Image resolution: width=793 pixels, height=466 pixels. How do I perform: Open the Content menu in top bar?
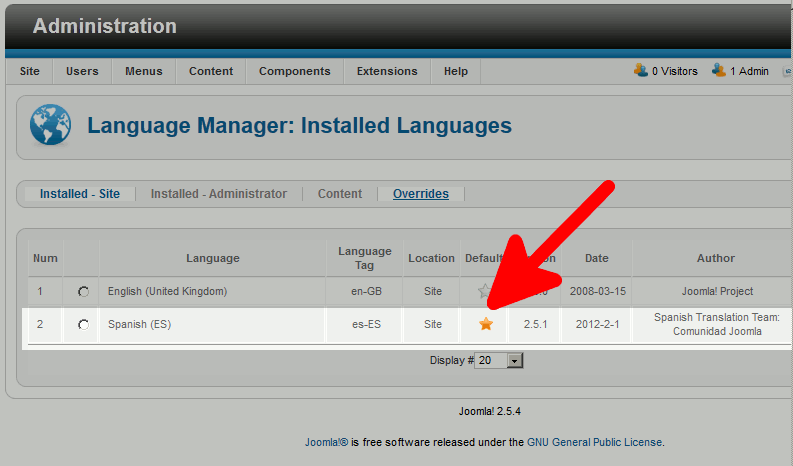point(211,71)
